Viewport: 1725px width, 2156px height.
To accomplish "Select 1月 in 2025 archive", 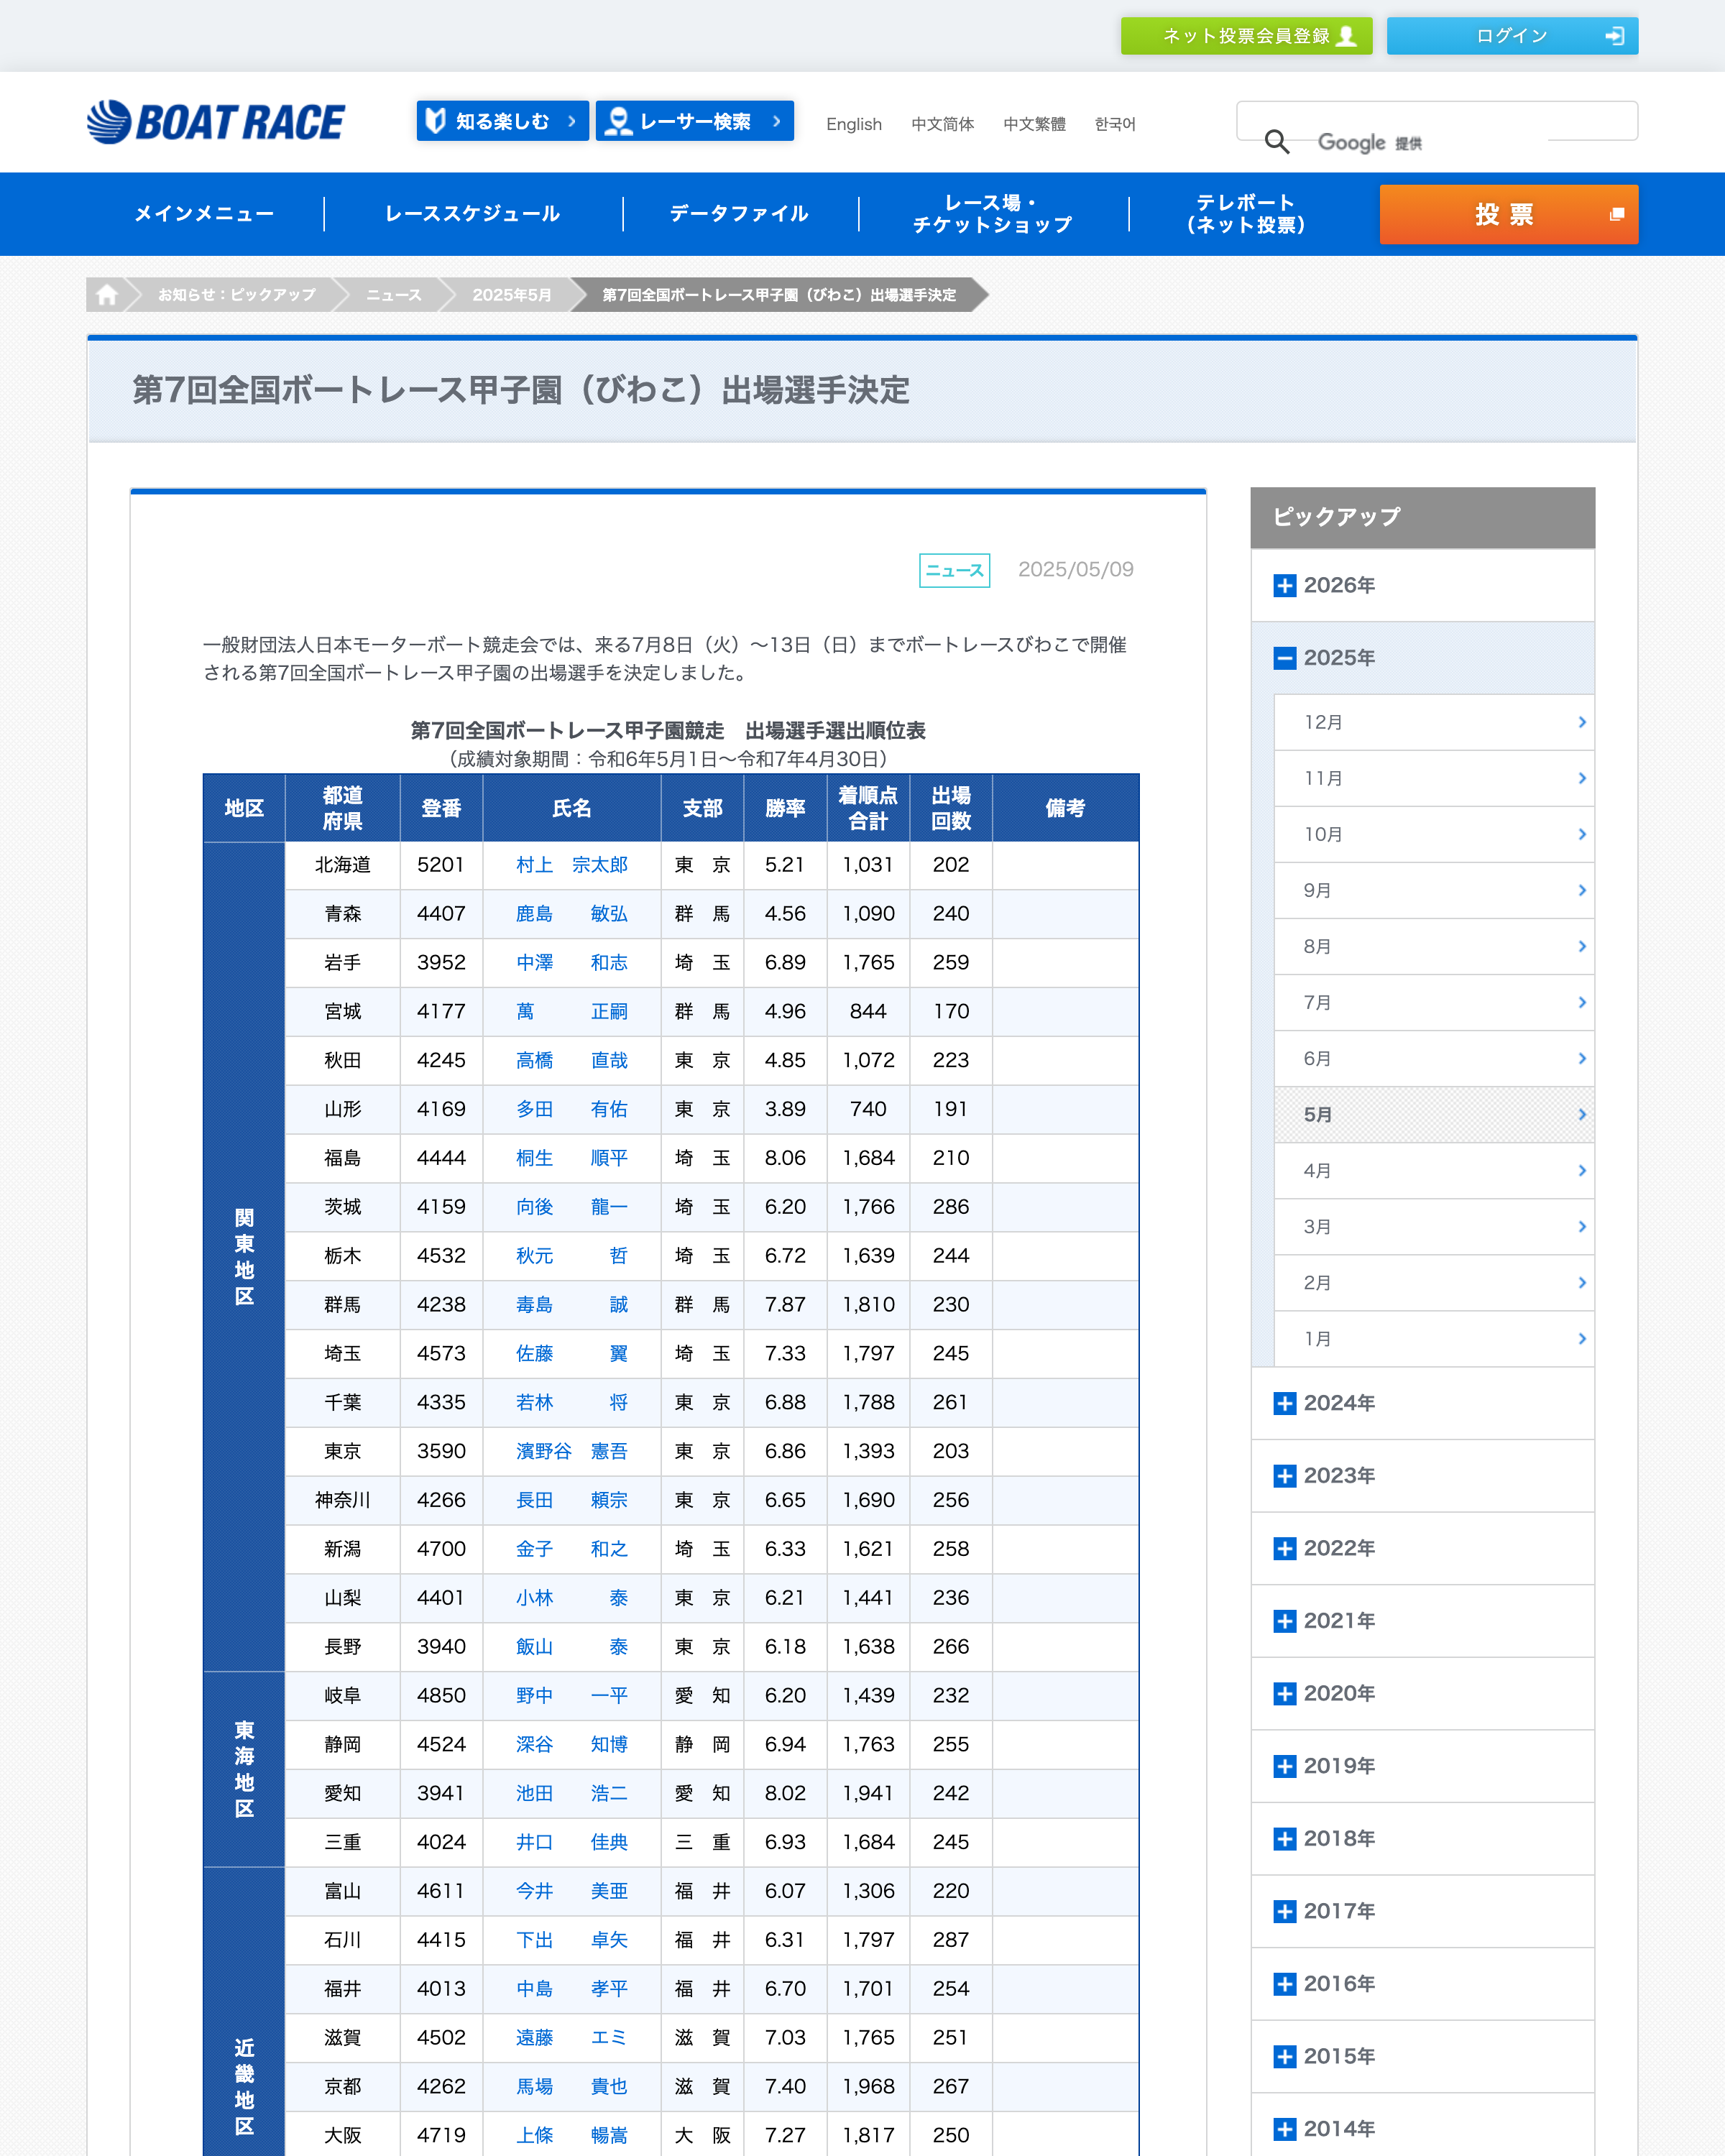I will click(1434, 1338).
